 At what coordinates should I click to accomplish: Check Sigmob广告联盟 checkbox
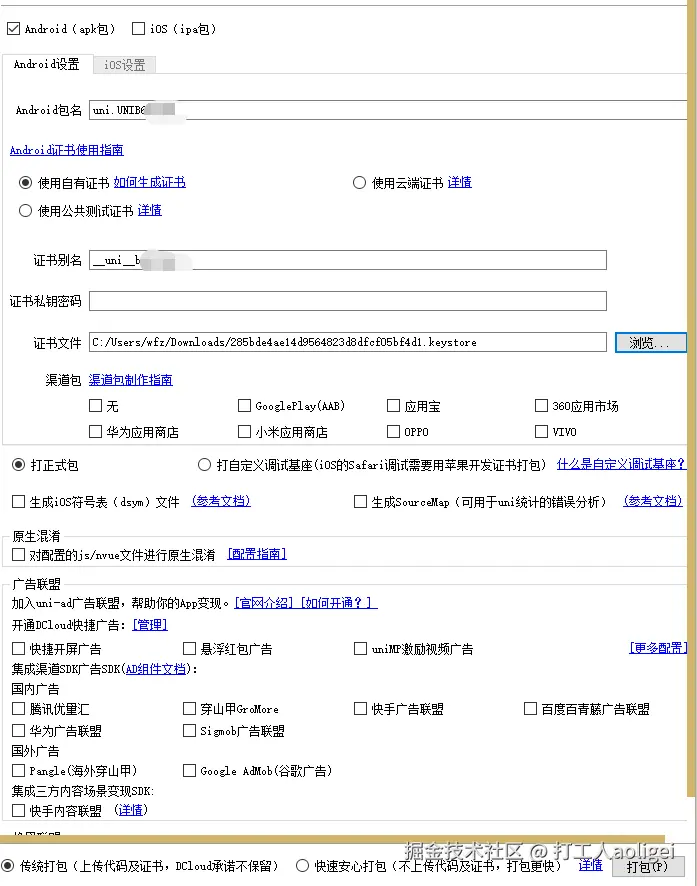[189, 731]
